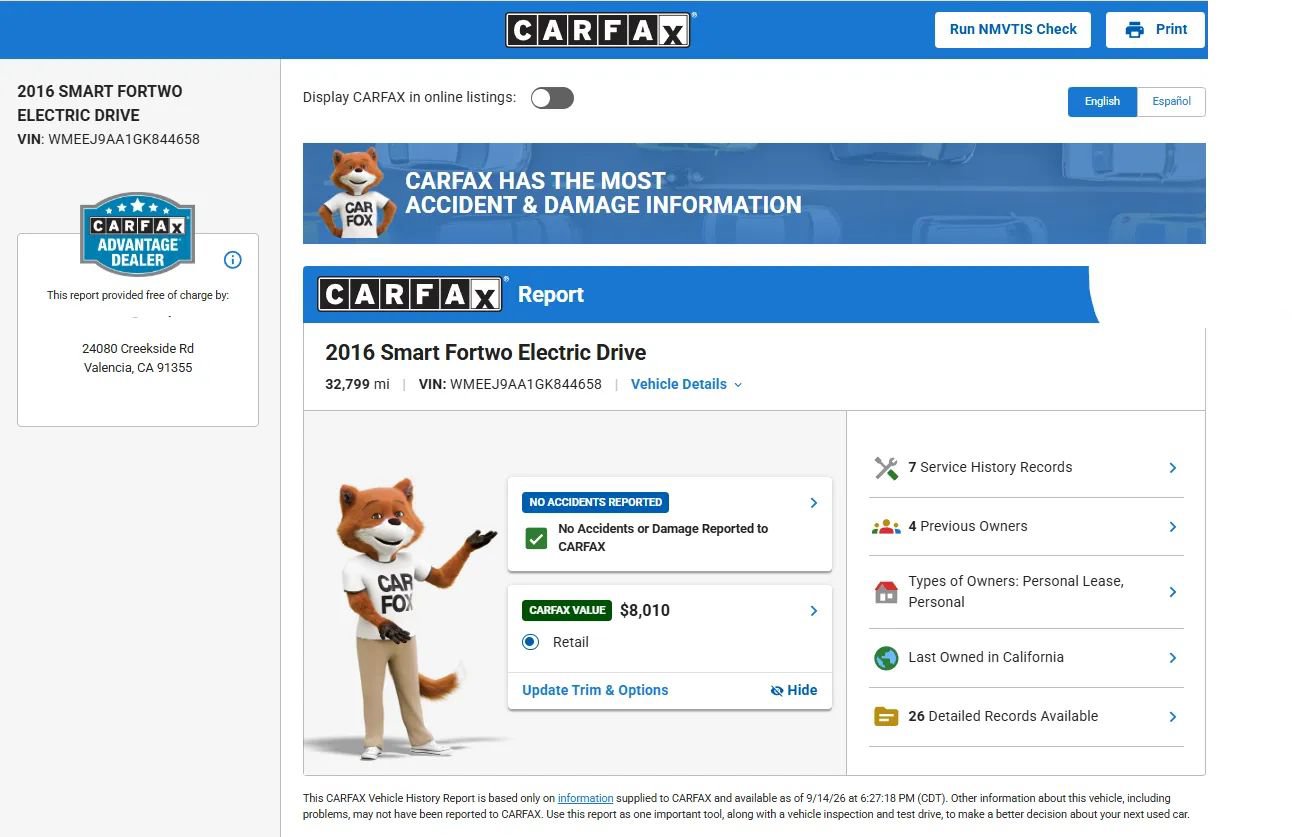Click Run NMVTIS Check button
The height and width of the screenshot is (837, 1292).
point(1013,30)
